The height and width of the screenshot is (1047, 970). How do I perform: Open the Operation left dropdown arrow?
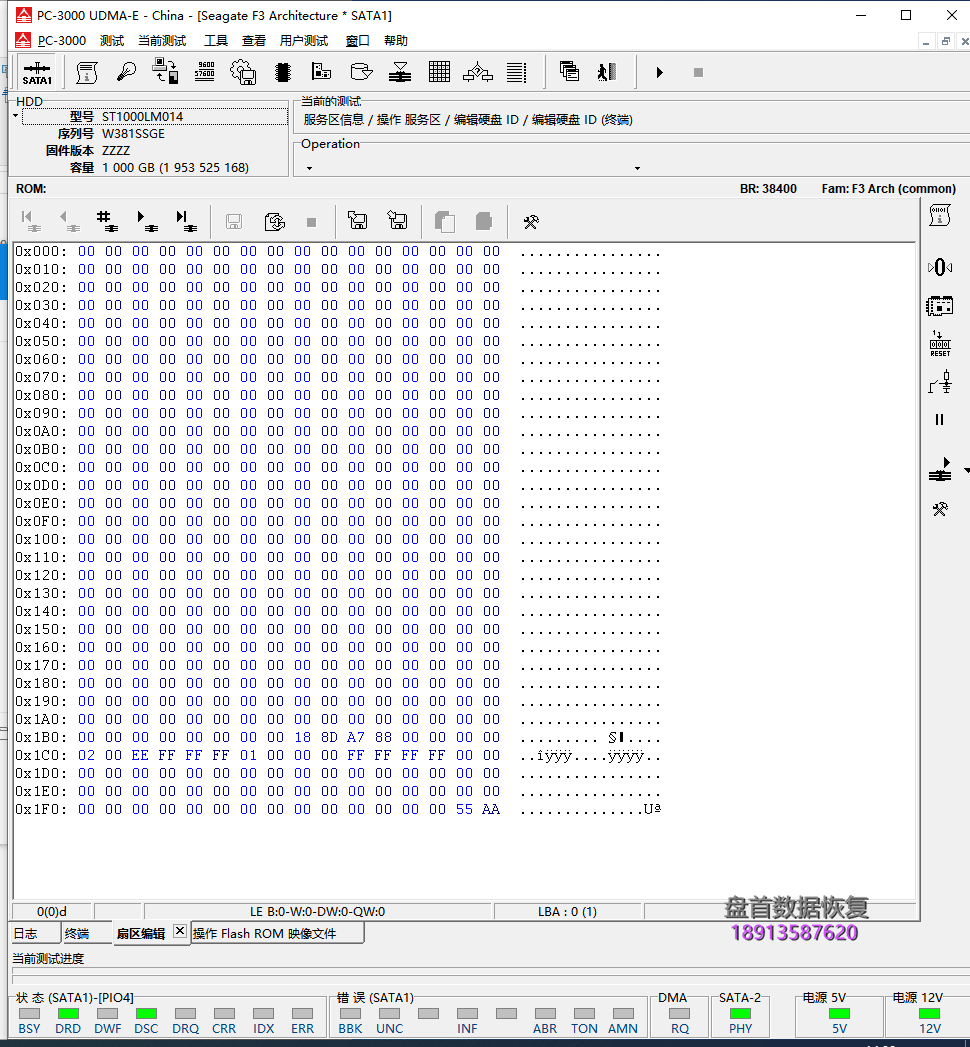pos(309,168)
